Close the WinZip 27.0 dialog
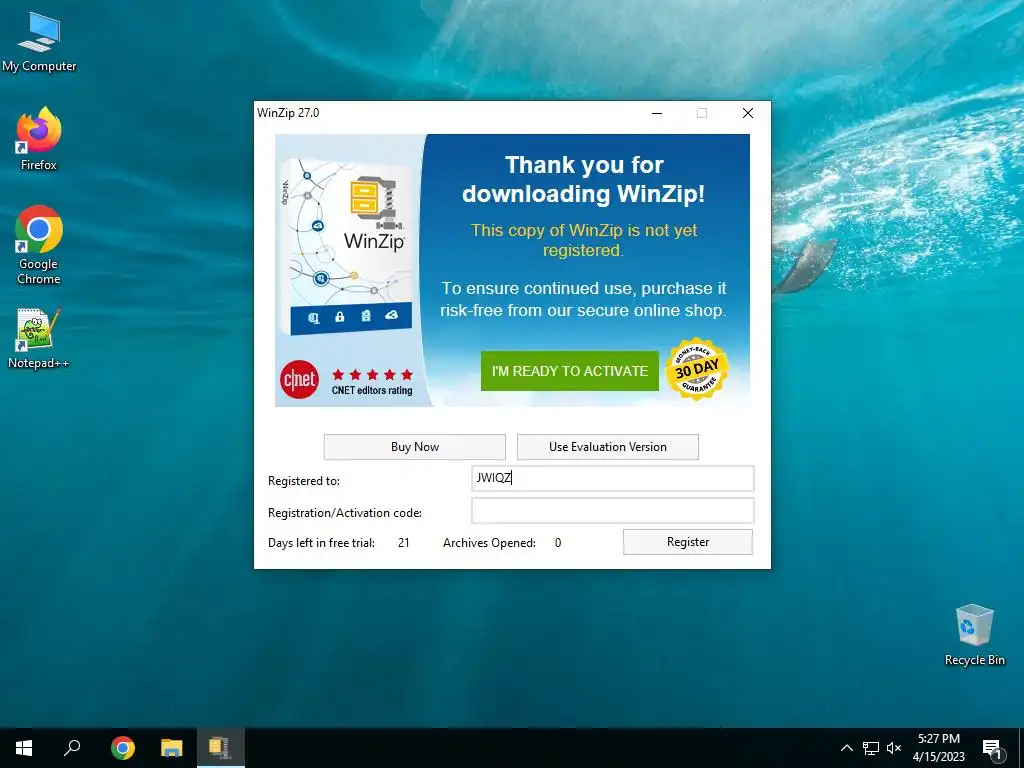The height and width of the screenshot is (768, 1024). coord(748,113)
